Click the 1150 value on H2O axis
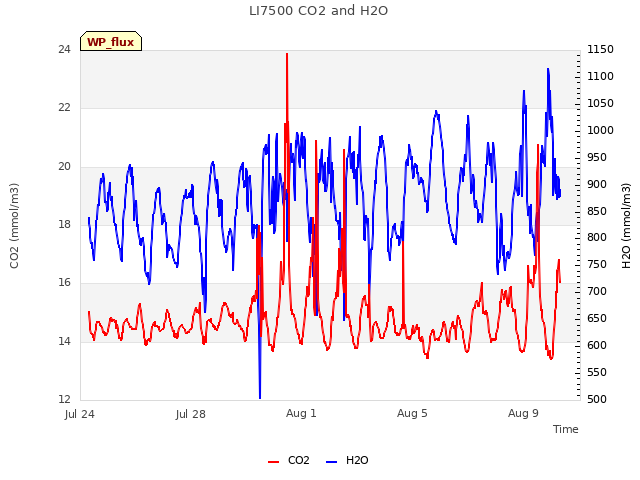The height and width of the screenshot is (480, 640). [x=600, y=49]
